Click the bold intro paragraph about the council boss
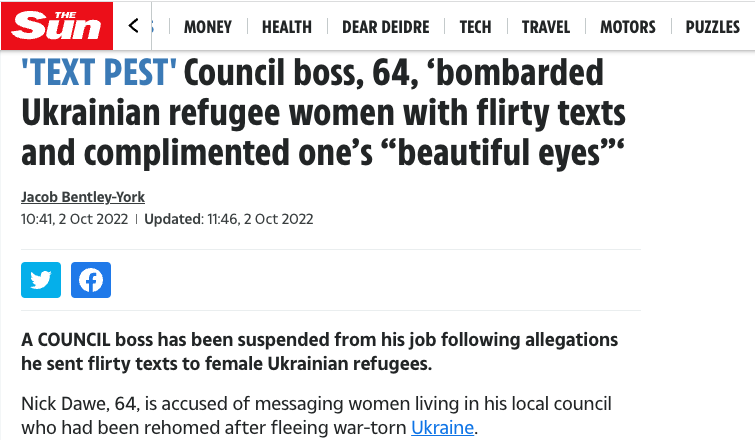This screenshot has height=440, width=755. [x=320, y=352]
